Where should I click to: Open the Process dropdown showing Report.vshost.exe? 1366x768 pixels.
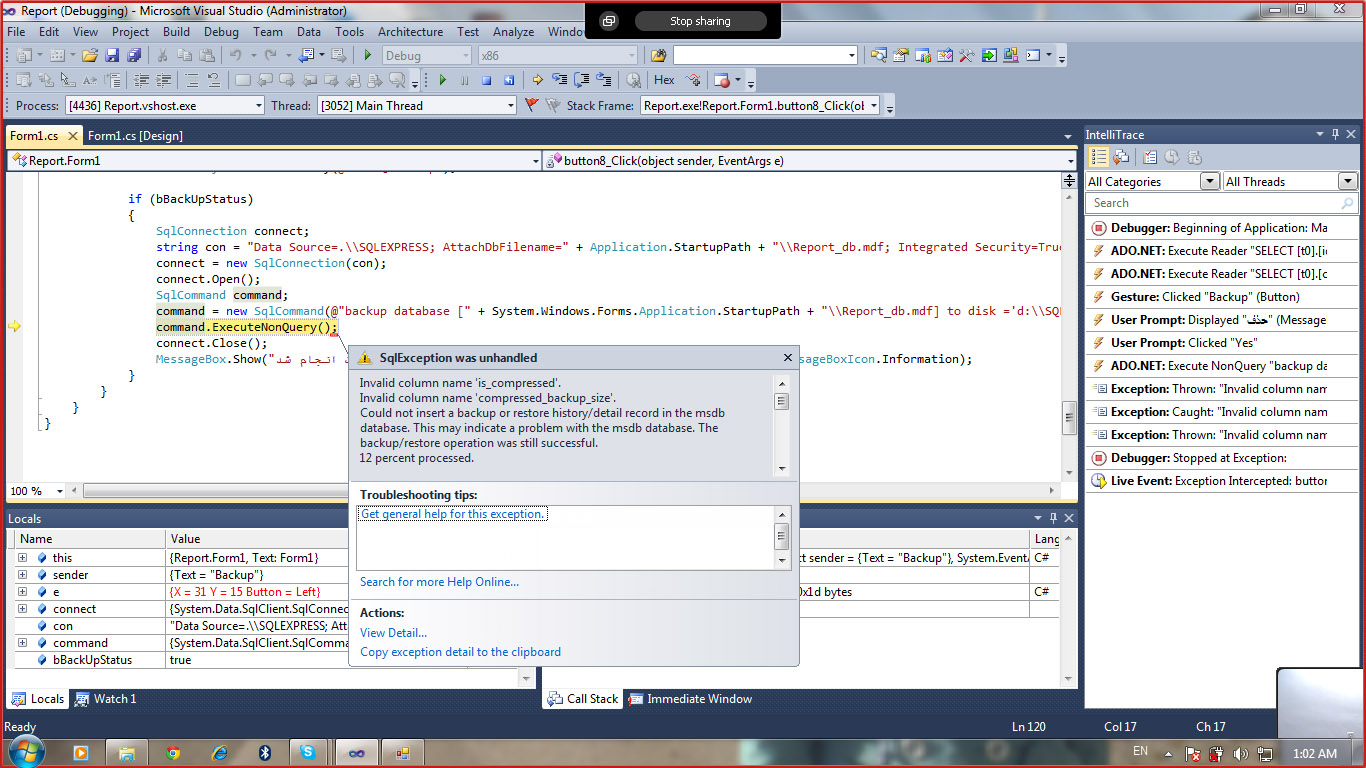click(x=258, y=105)
